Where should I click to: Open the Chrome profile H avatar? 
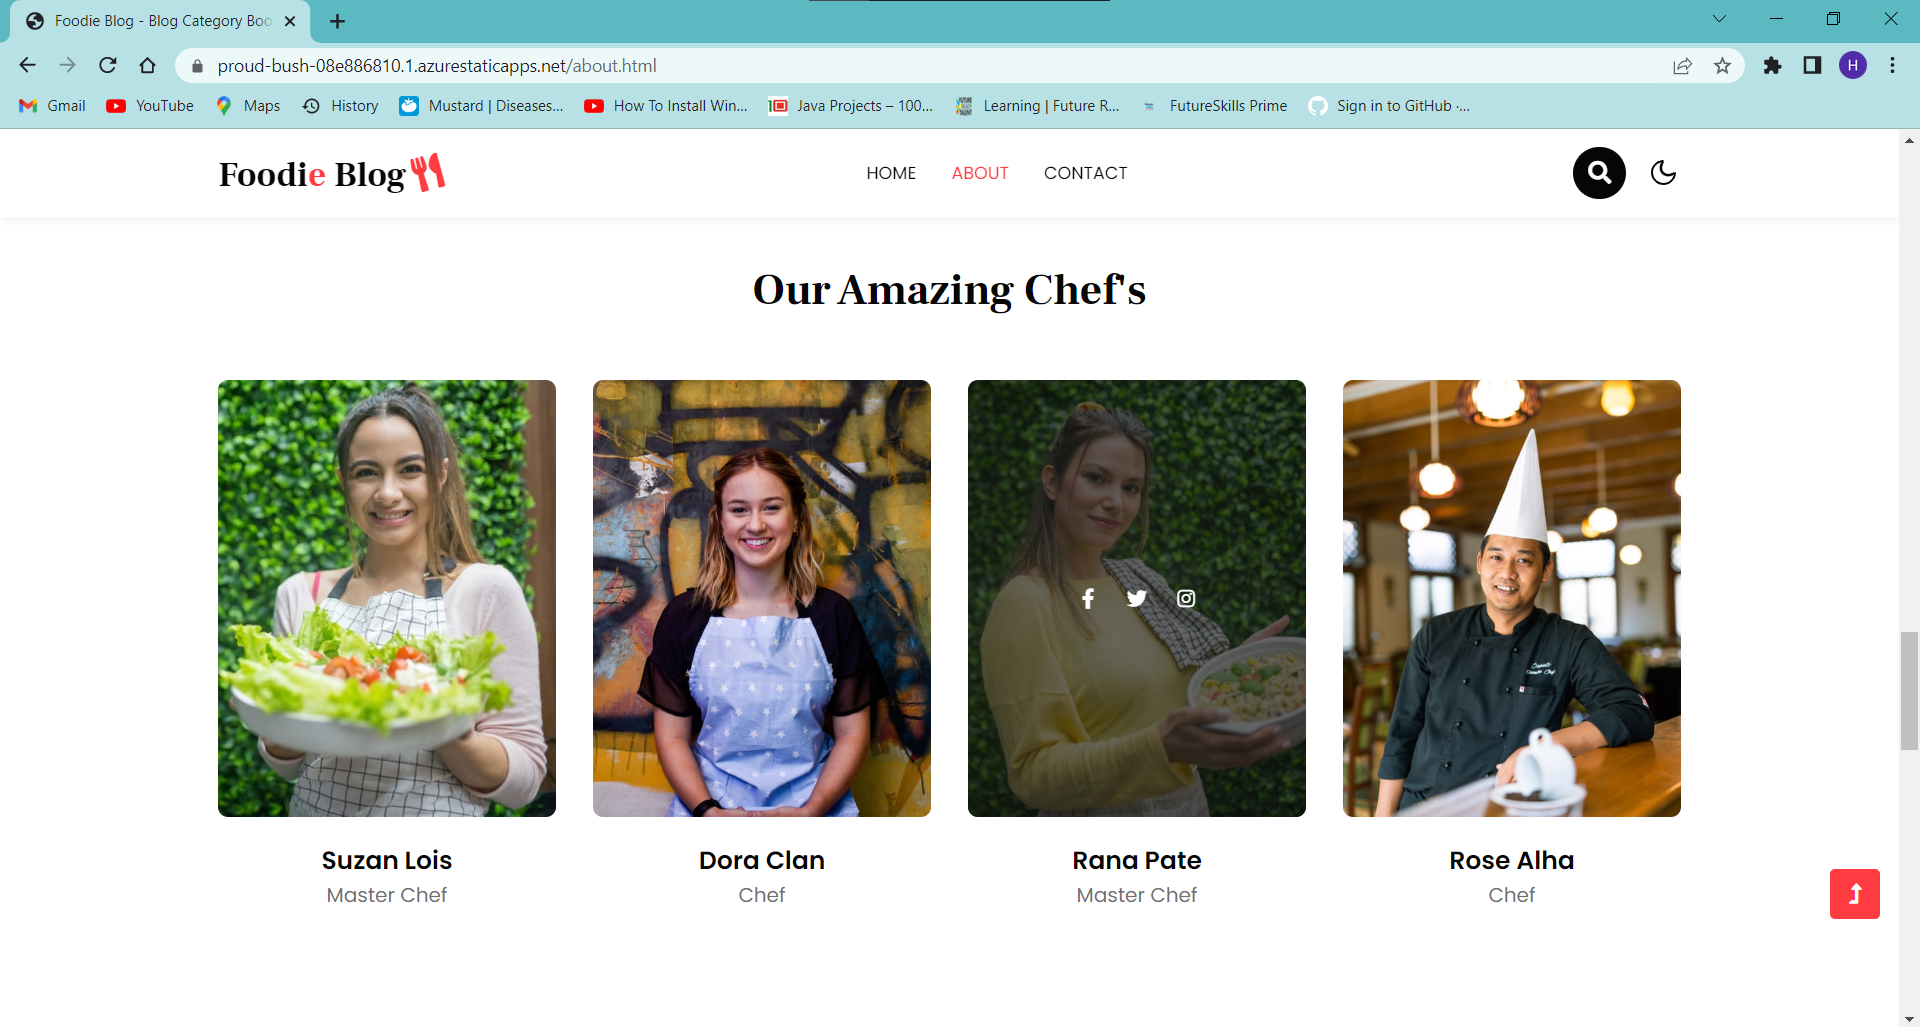(1853, 66)
